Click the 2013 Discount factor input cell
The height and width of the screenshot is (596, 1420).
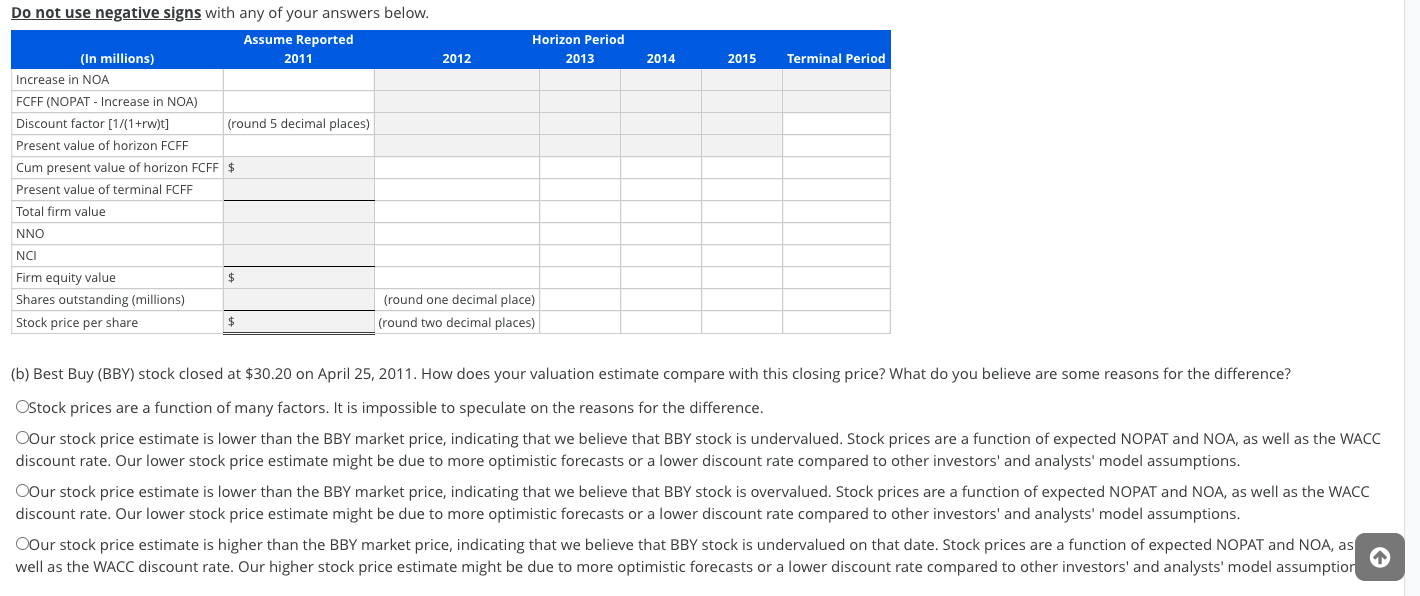(x=580, y=123)
